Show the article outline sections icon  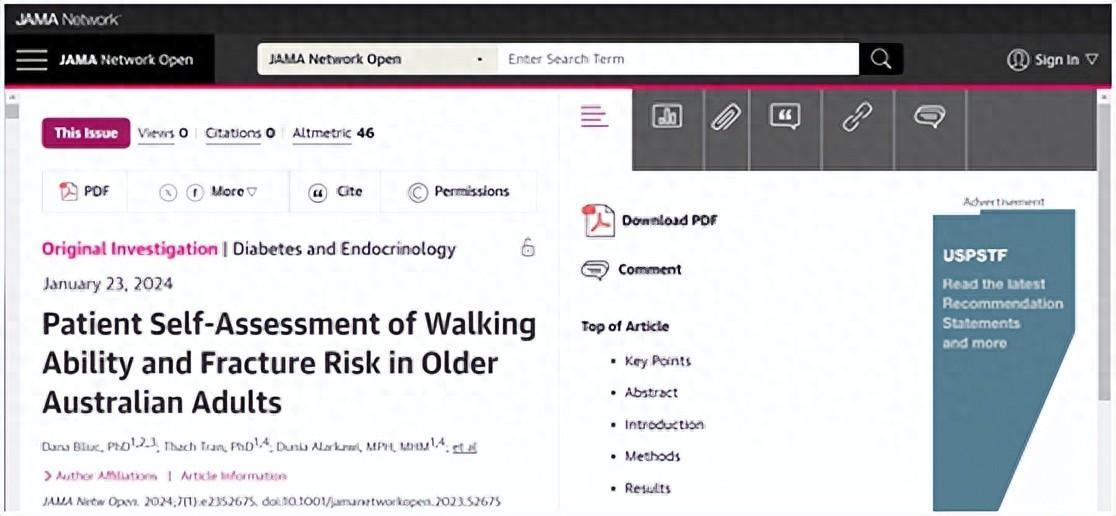[x=595, y=117]
